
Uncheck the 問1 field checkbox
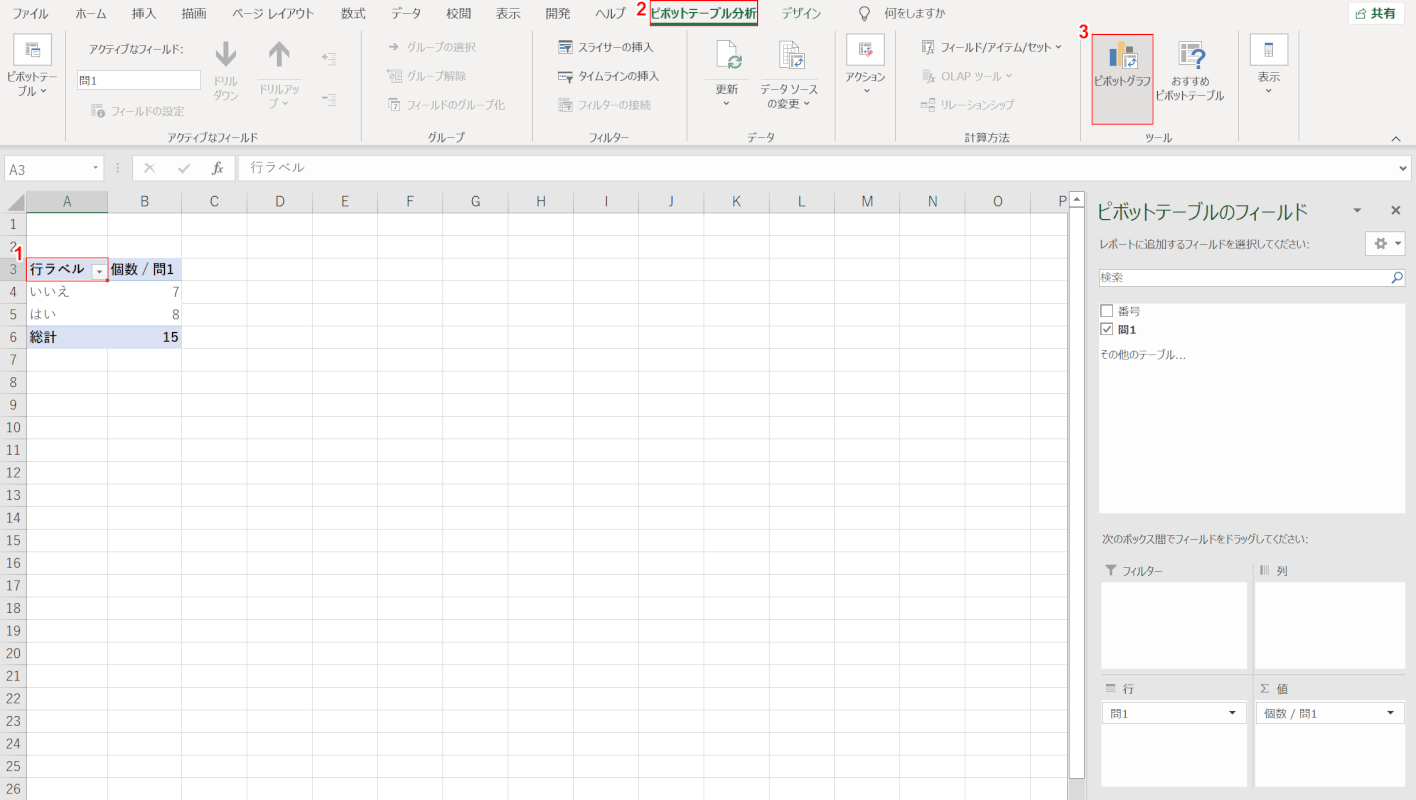coord(1106,329)
